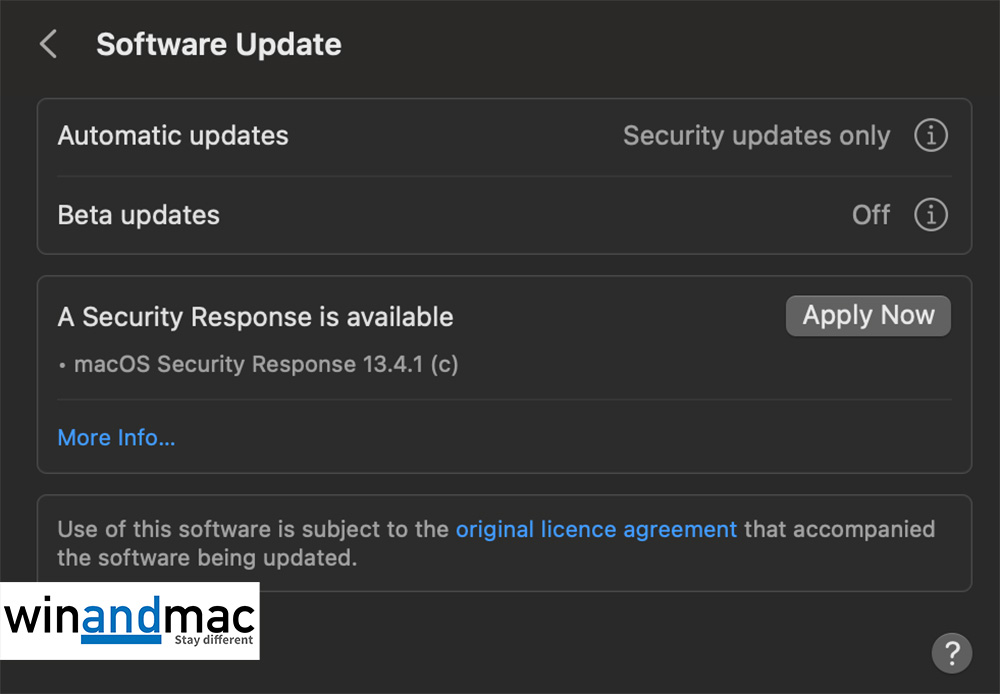Select the Automatic updates label
1000x694 pixels.
(x=173, y=135)
